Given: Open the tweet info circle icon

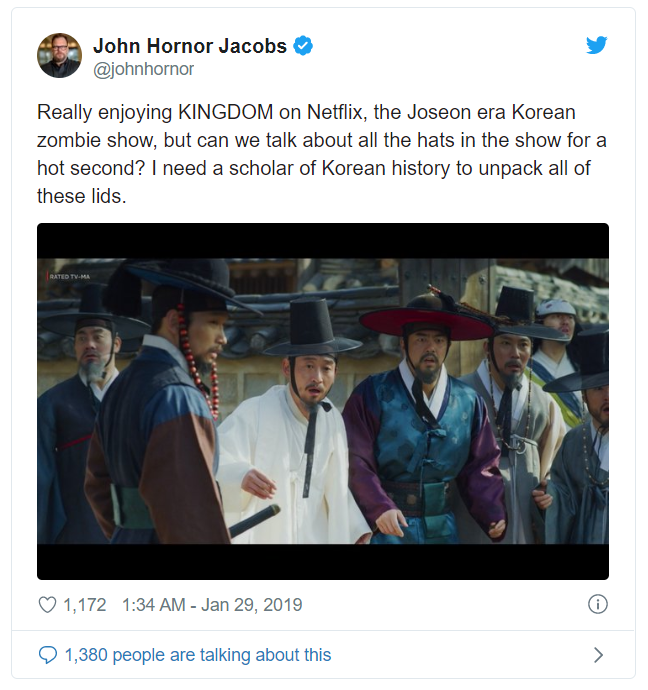Looking at the screenshot, I should click(x=597, y=604).
